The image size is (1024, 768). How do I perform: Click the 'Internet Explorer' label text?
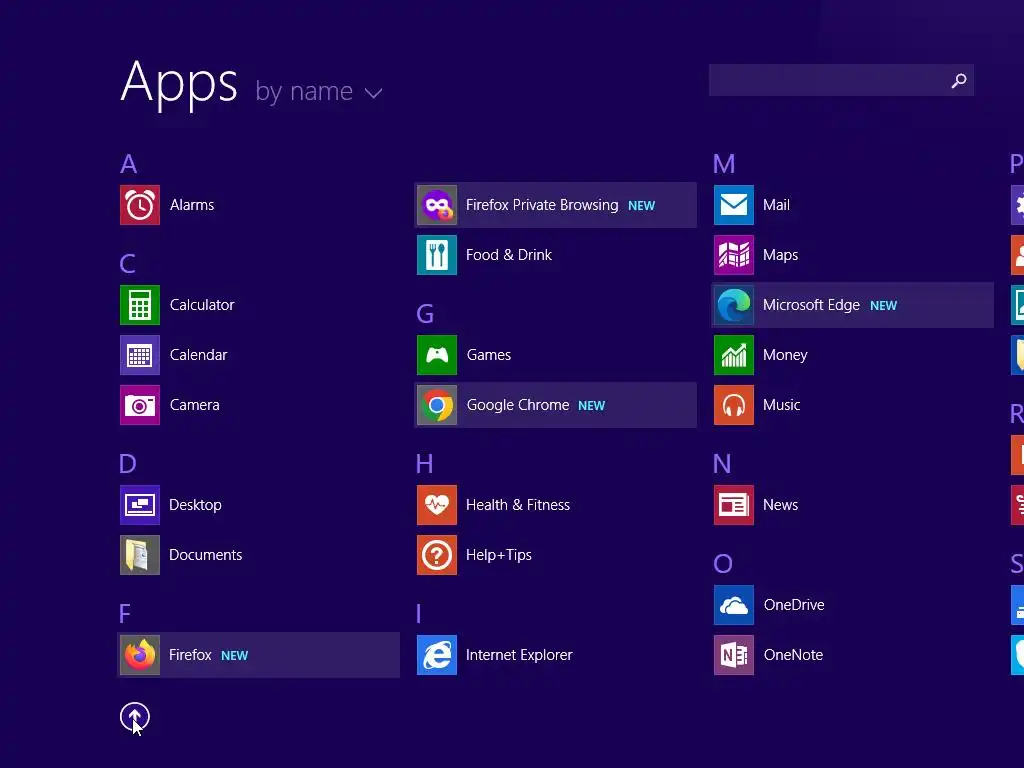coord(519,655)
